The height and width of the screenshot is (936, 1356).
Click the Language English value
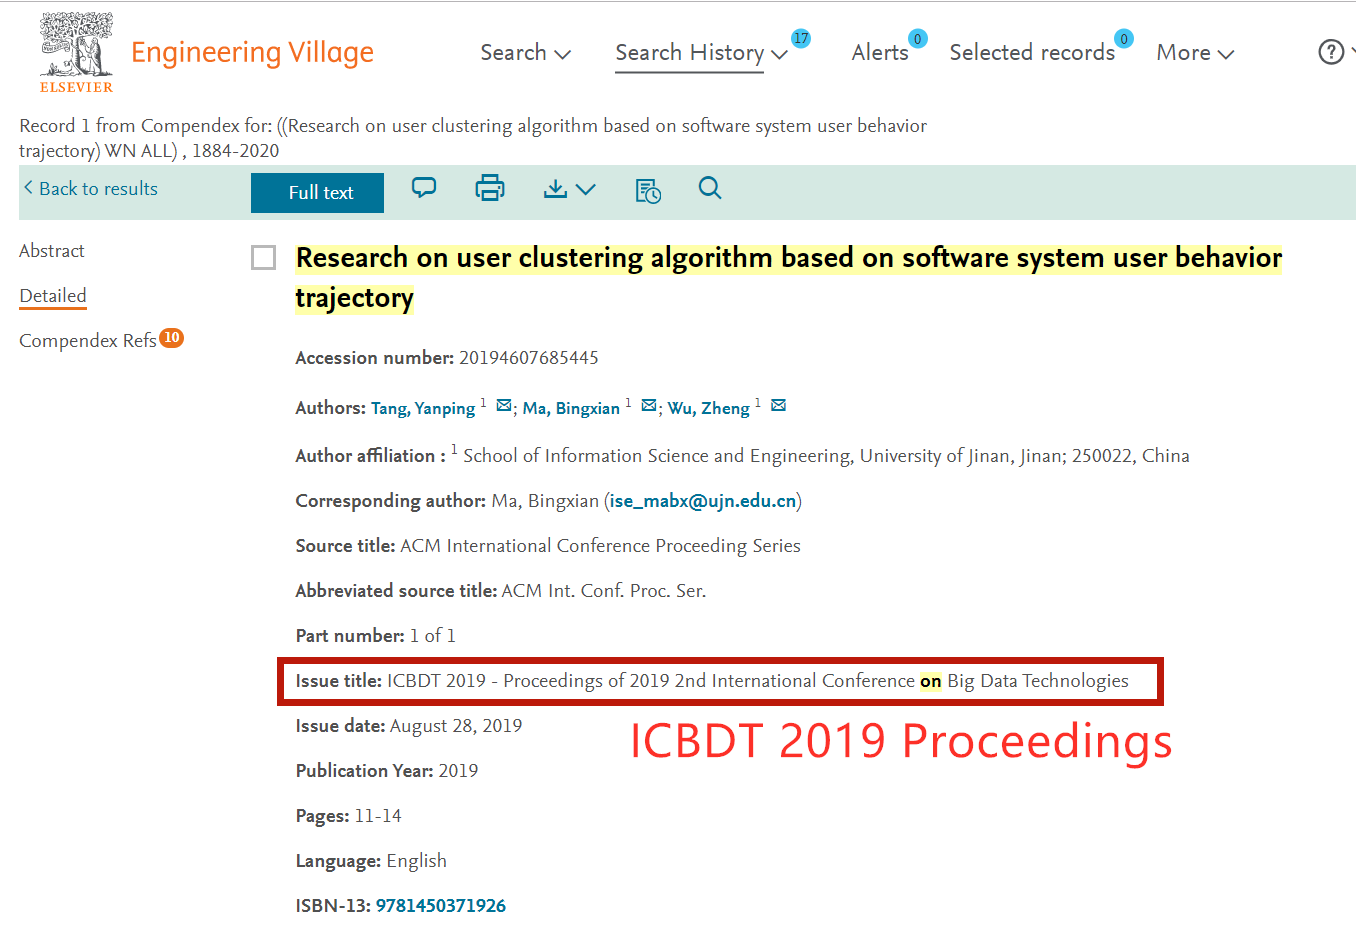click(417, 861)
